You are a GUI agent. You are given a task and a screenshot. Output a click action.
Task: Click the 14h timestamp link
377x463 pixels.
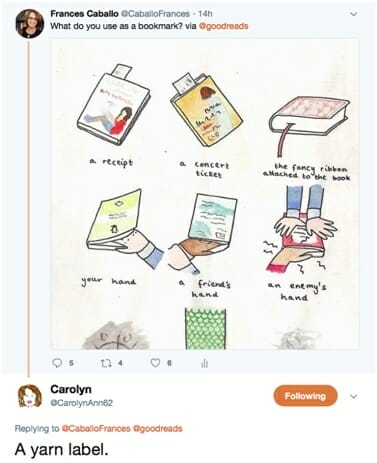pyautogui.click(x=205, y=14)
